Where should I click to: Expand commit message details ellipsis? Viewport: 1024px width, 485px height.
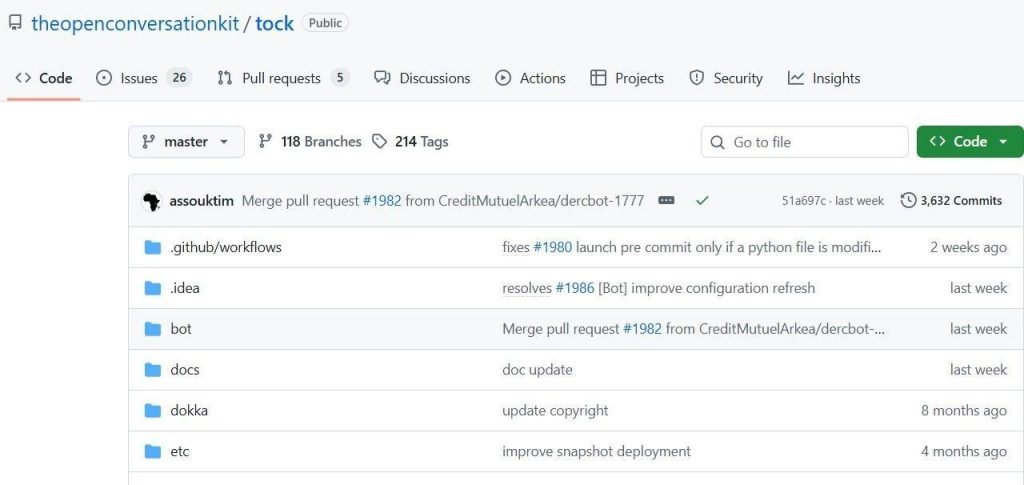(x=666, y=200)
